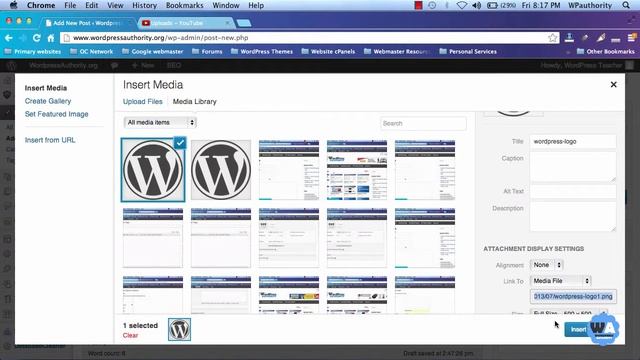
Task: Open the Window menu
Action: click(226, 5)
